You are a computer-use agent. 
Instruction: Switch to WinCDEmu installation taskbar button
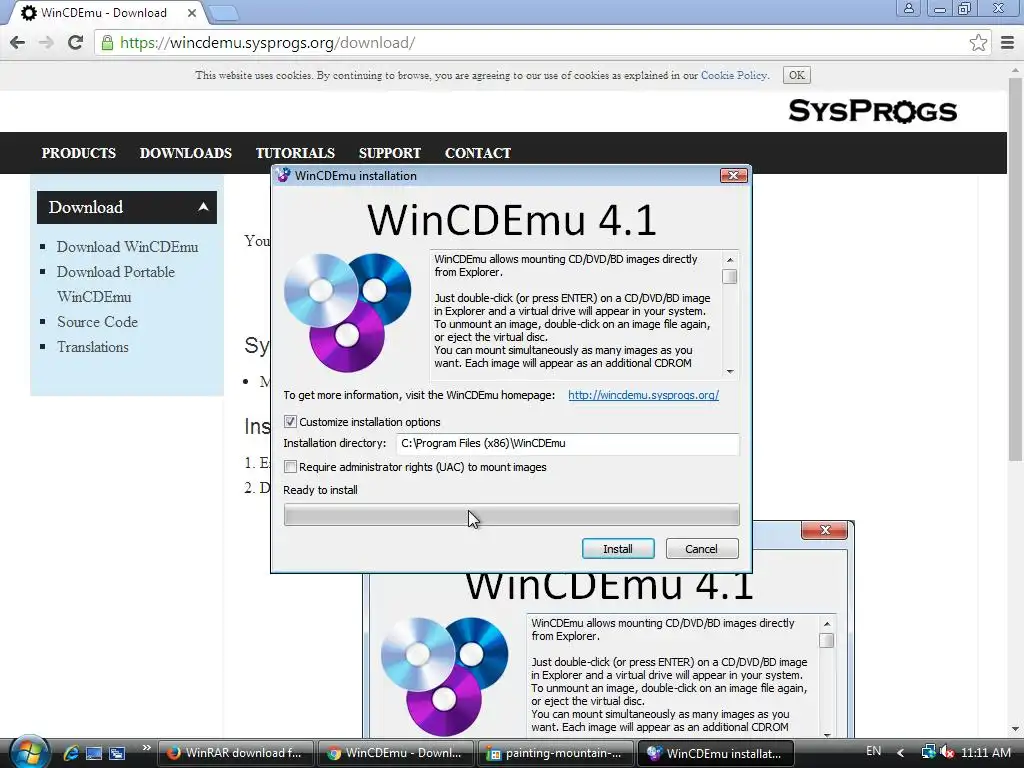point(716,753)
